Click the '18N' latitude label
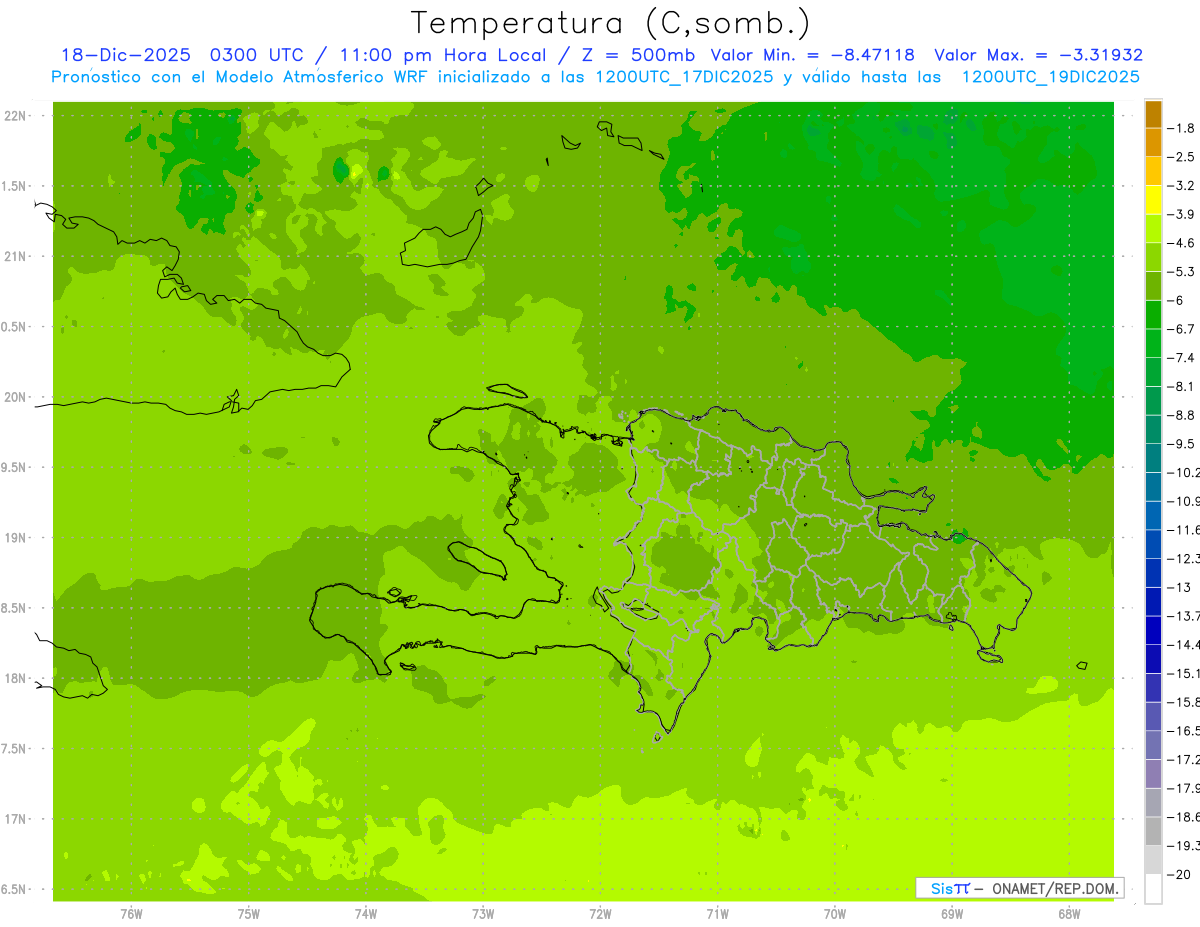Screen dimensions: 1200x927 (15, 678)
